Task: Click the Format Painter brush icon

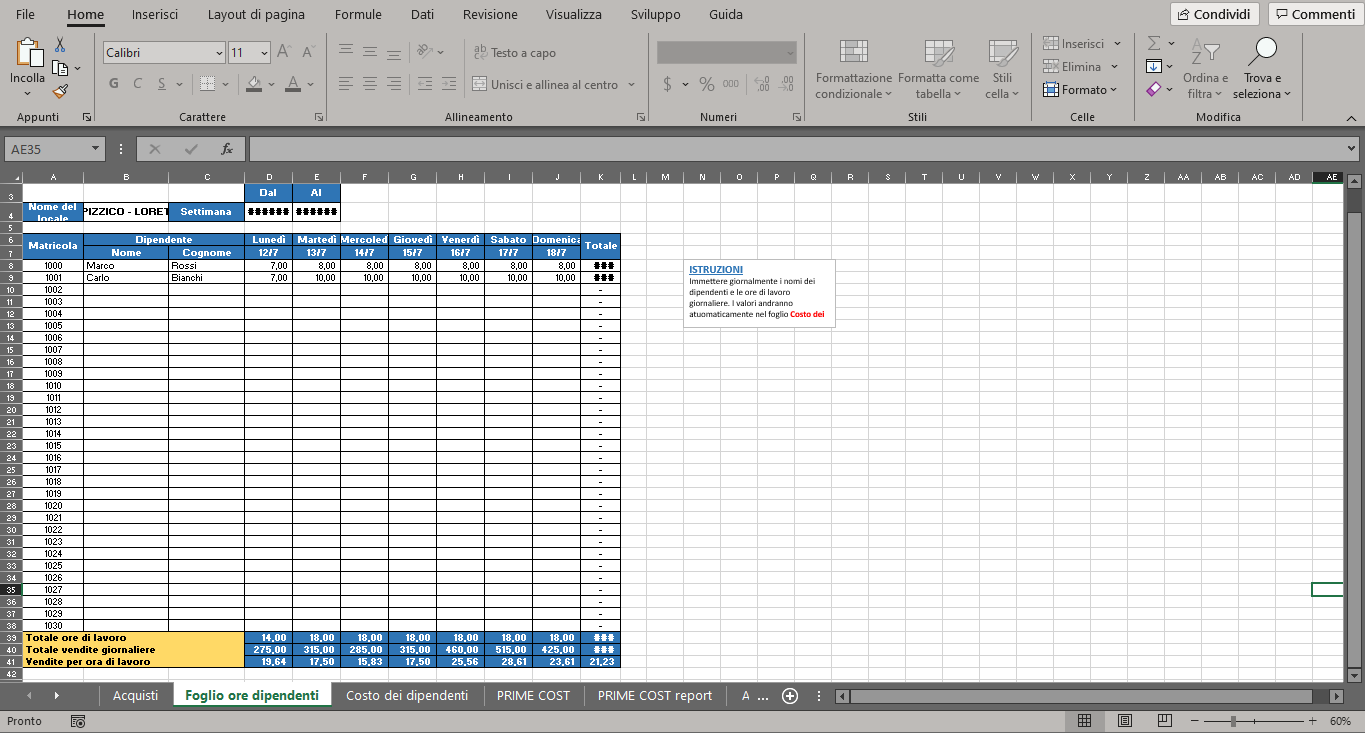Action: (60, 91)
